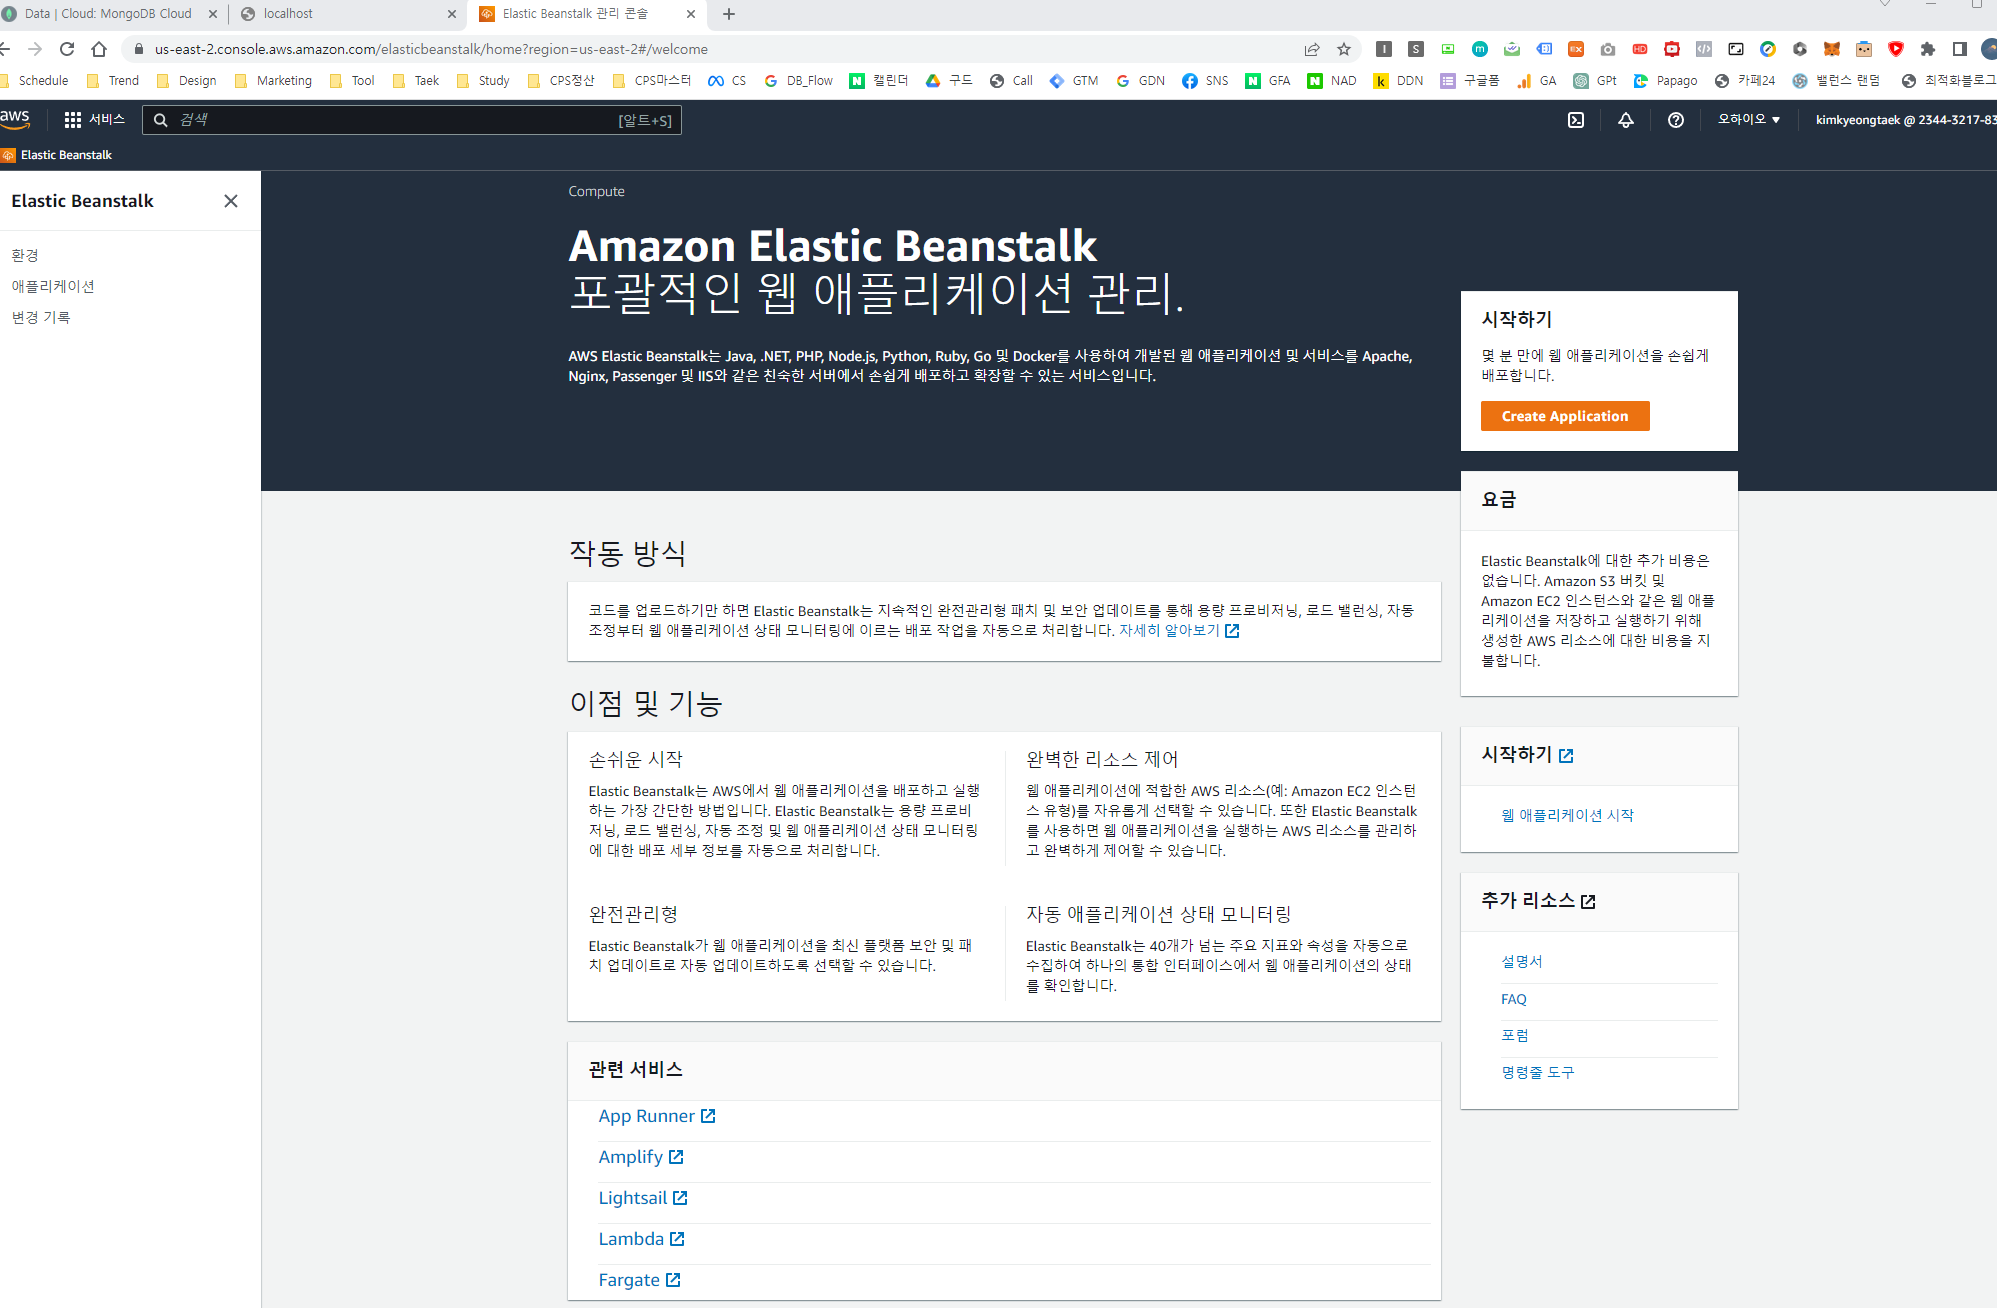Go forward in browser history
The height and width of the screenshot is (1308, 1997).
[x=35, y=49]
